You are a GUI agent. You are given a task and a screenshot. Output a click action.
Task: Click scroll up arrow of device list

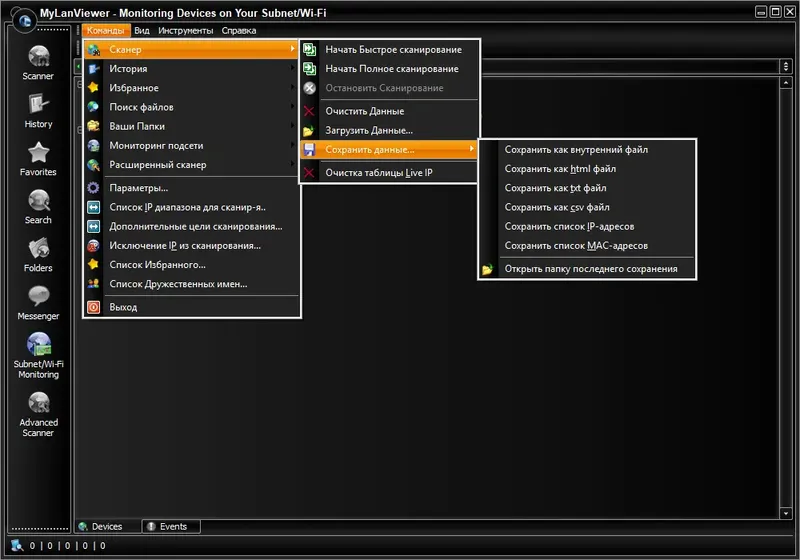(786, 83)
